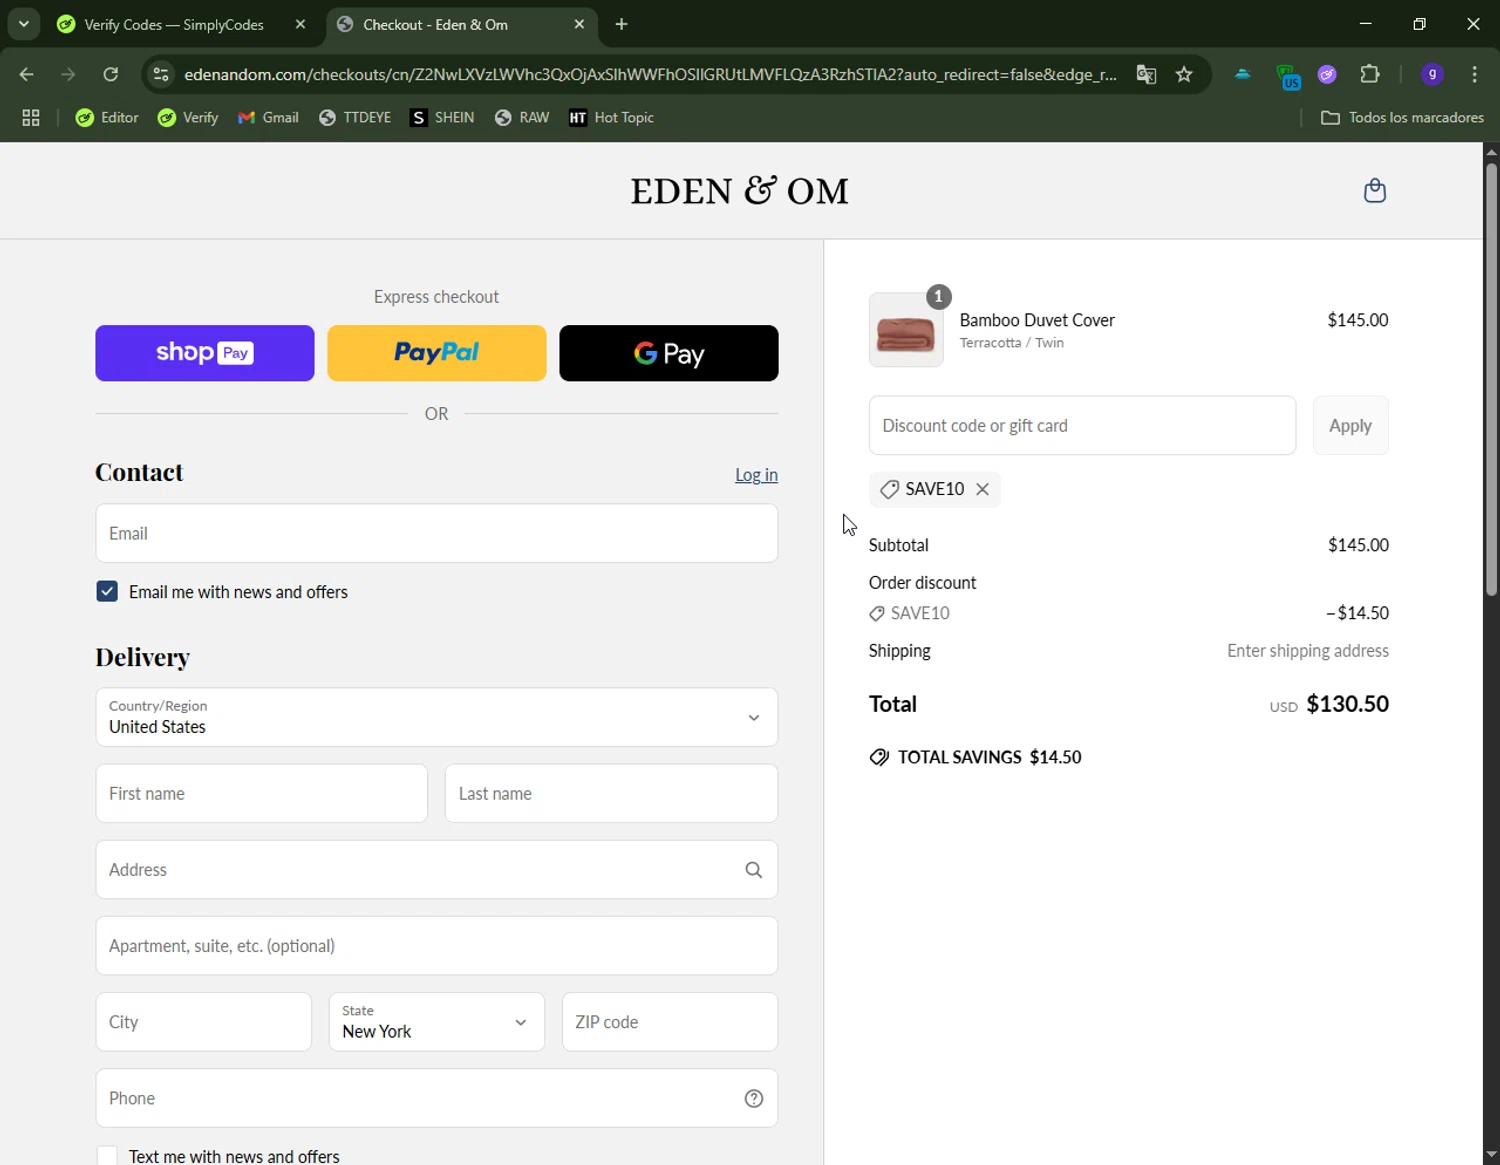This screenshot has width=1500, height=1165.
Task: Open a new browser tab
Action: click(622, 24)
